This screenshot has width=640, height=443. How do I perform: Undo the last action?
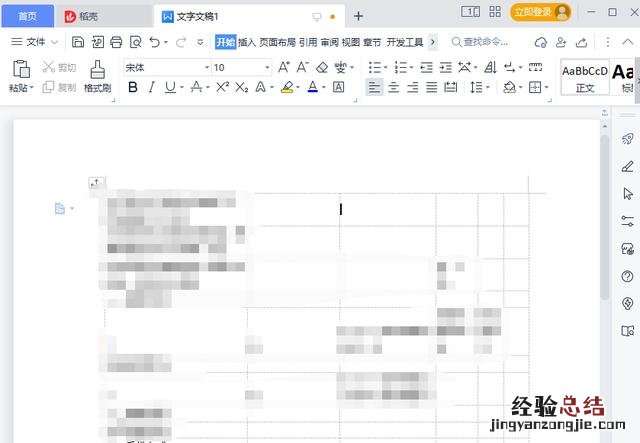tap(155, 42)
